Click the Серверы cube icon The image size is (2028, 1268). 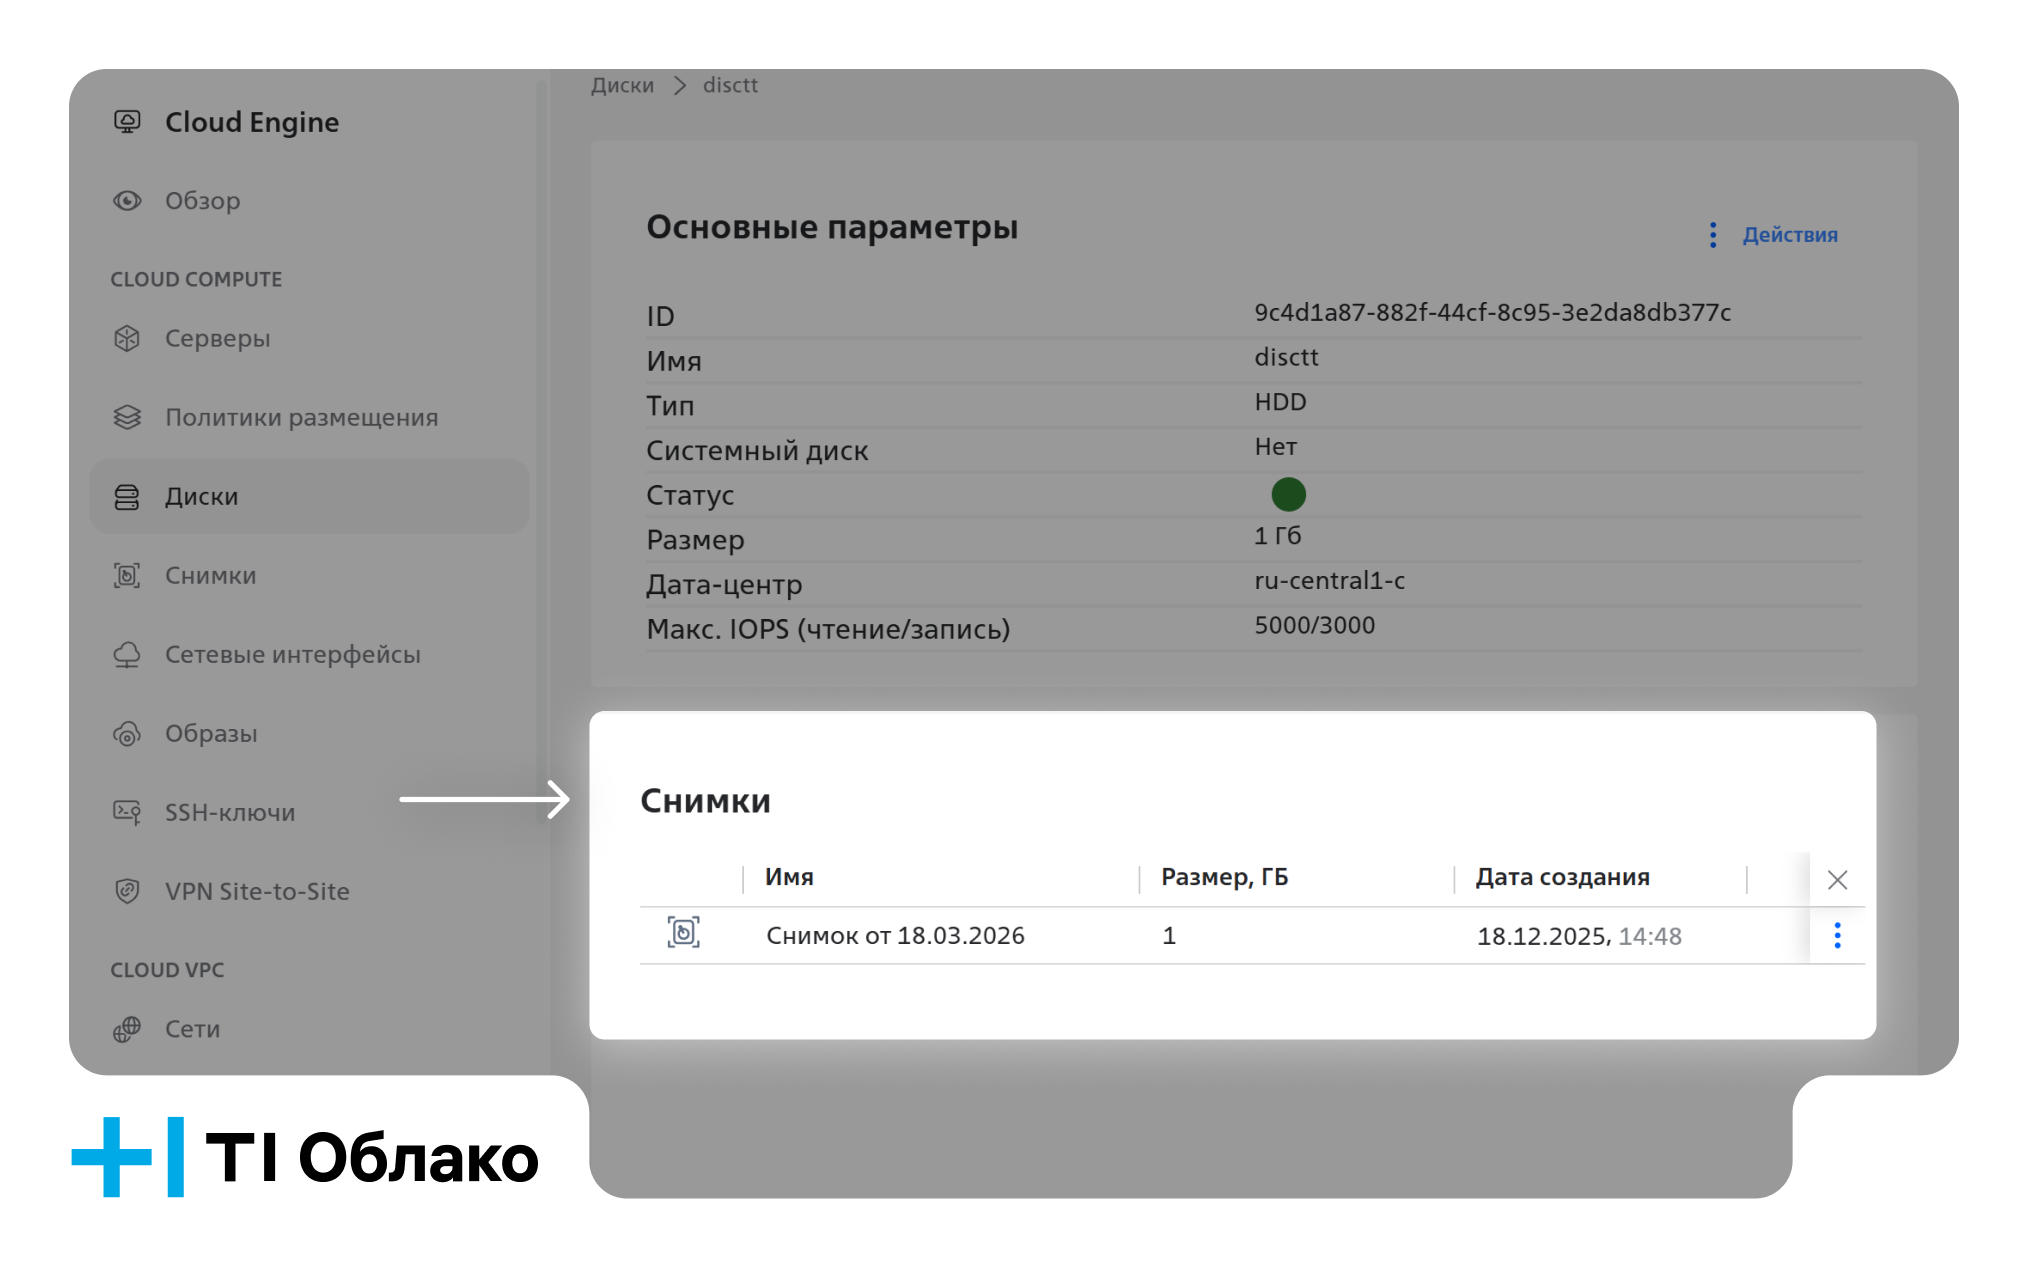pyautogui.click(x=127, y=339)
